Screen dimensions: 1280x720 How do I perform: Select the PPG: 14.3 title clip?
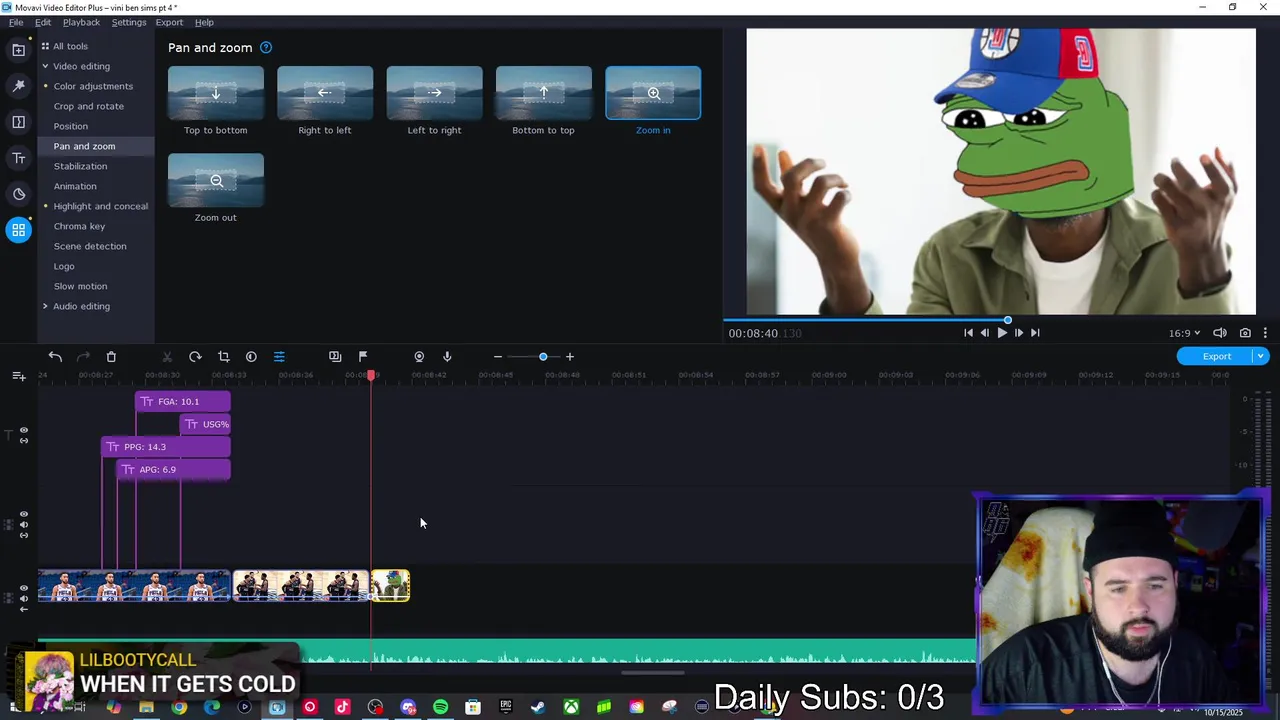[166, 447]
